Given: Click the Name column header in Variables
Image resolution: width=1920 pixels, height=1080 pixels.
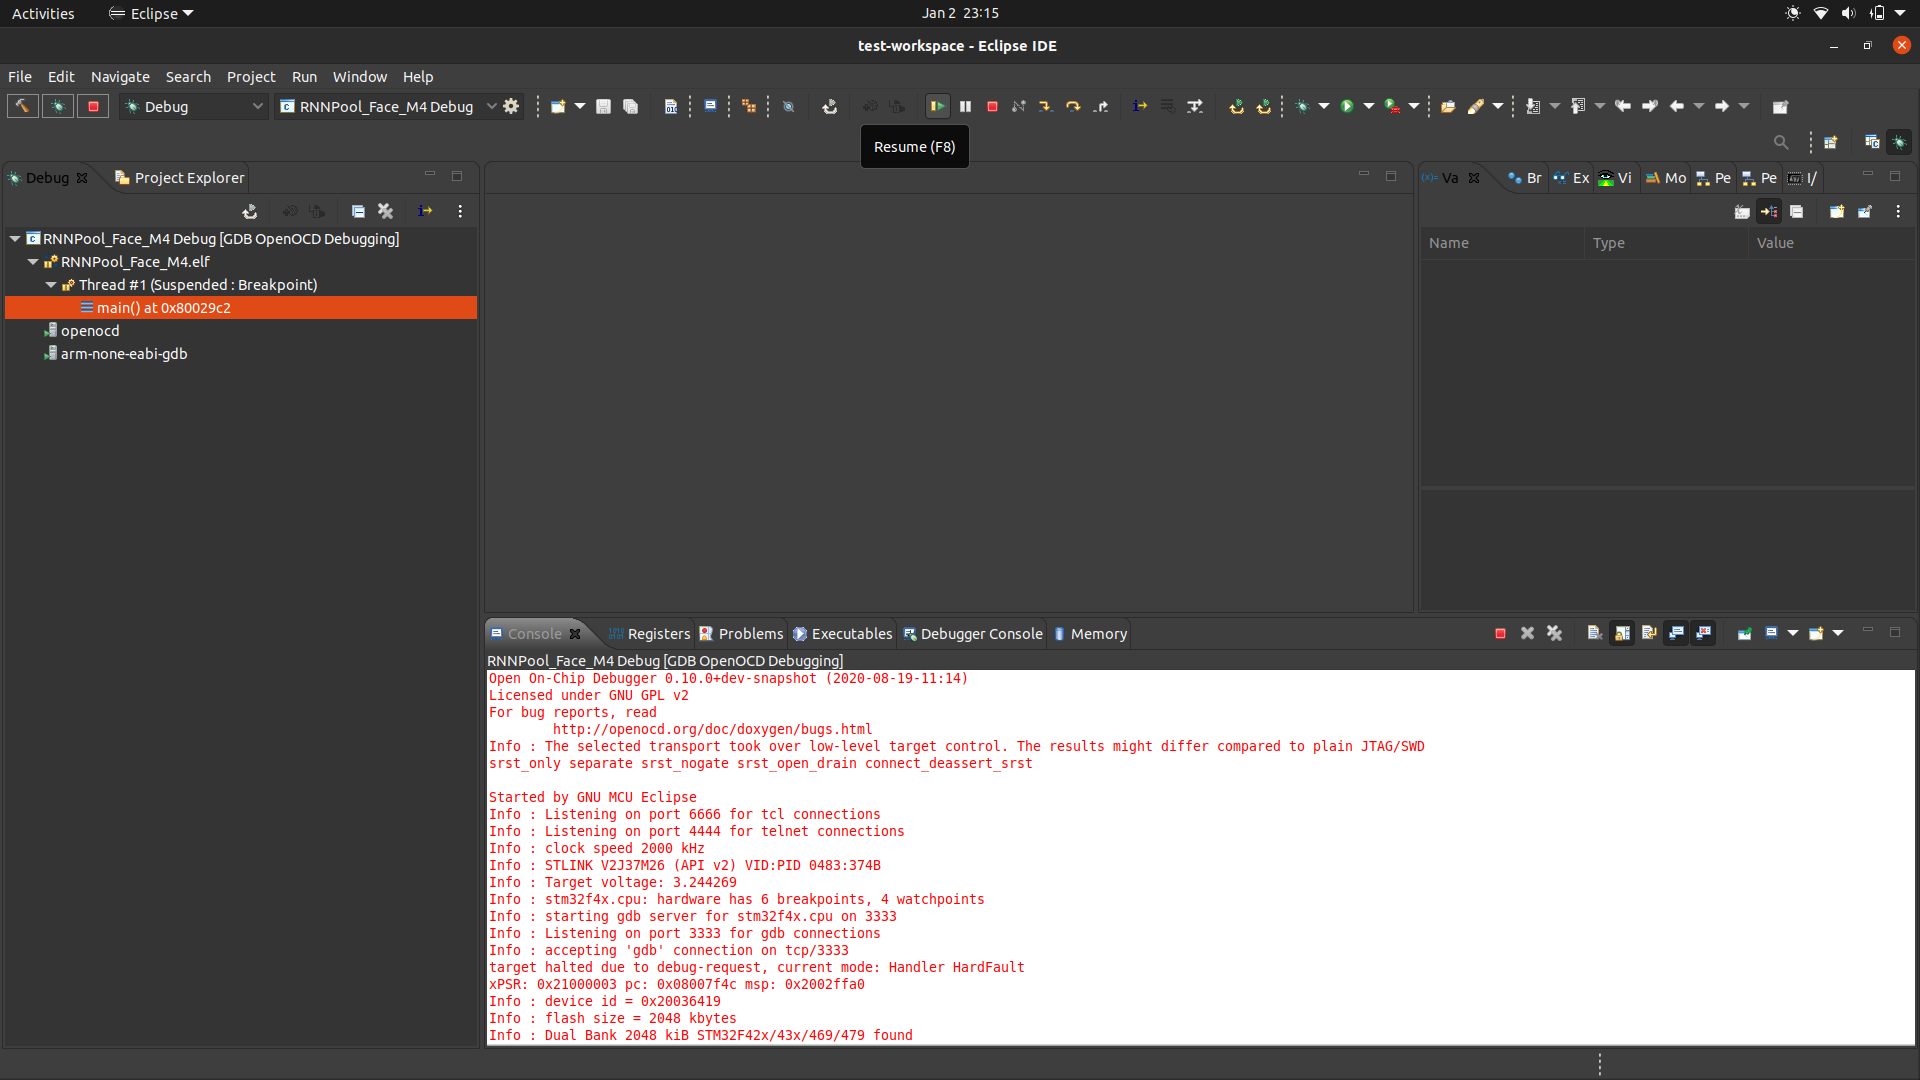Looking at the screenshot, I should coord(1449,243).
